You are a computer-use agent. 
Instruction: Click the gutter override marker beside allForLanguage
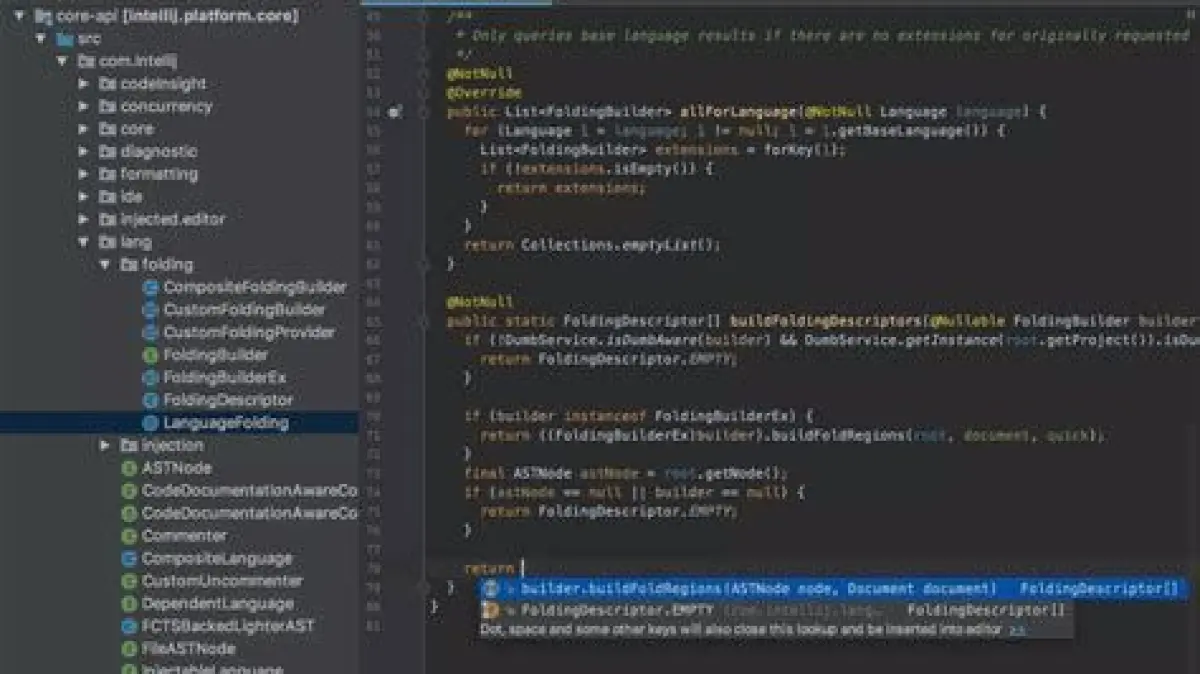(394, 112)
